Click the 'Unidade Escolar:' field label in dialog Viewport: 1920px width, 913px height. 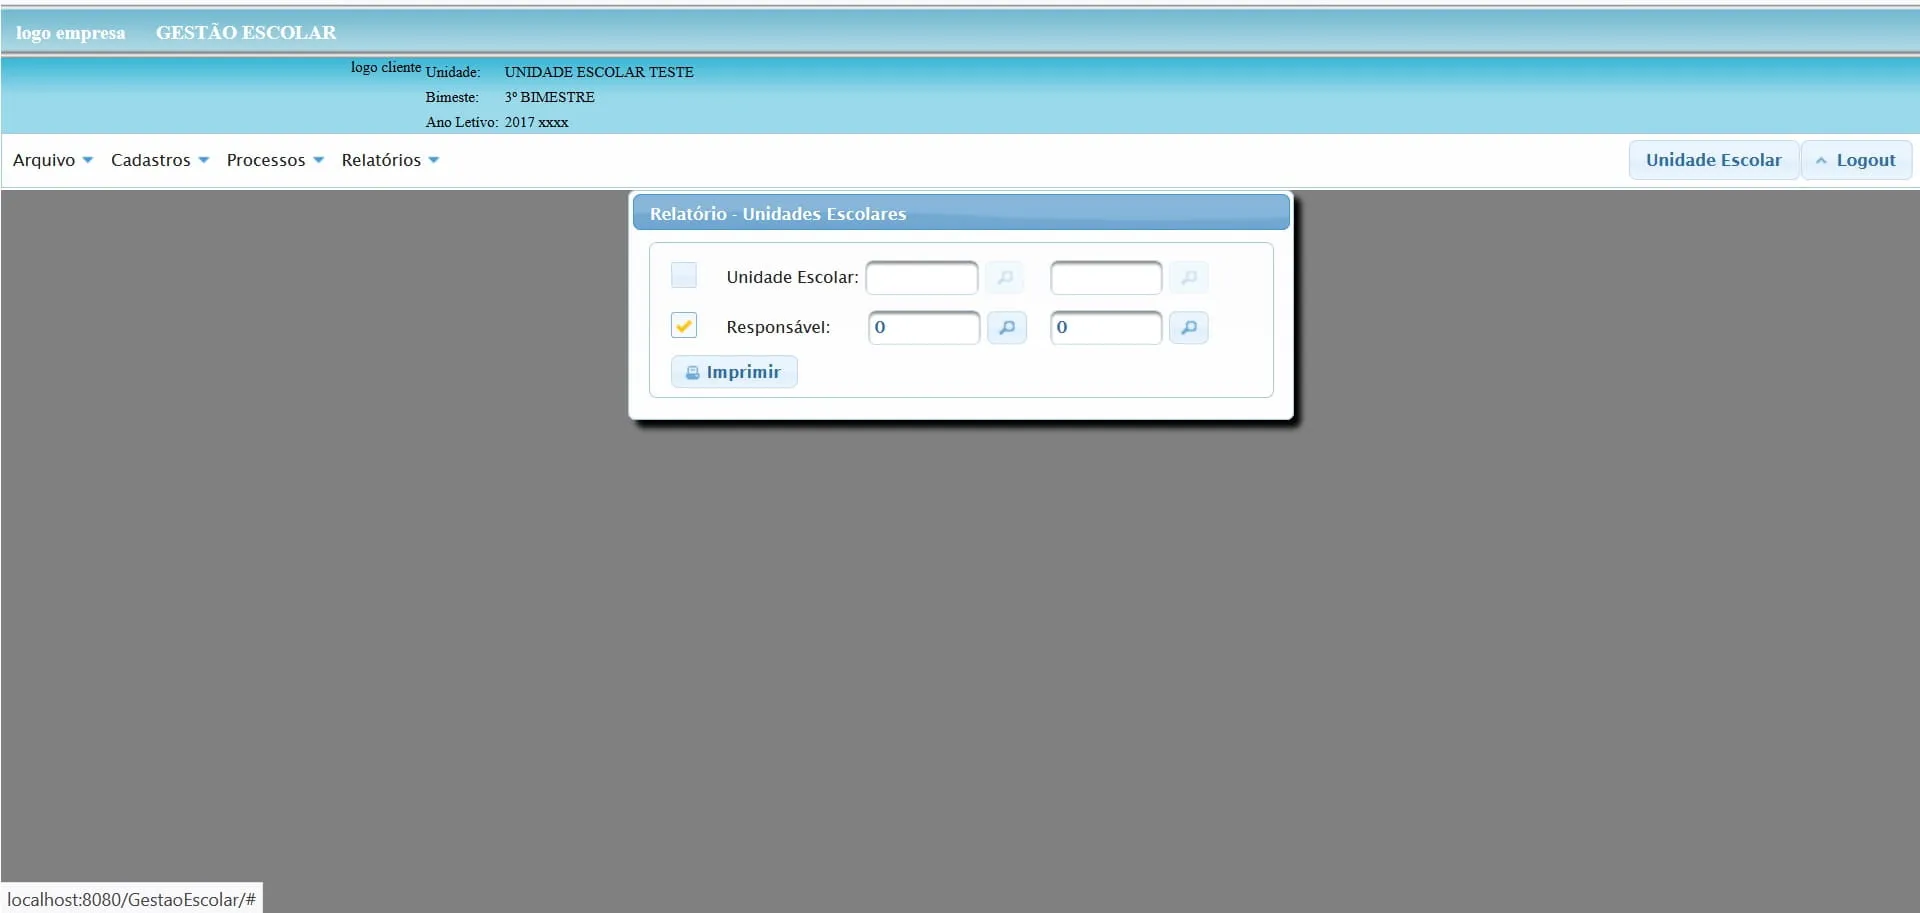[793, 277]
